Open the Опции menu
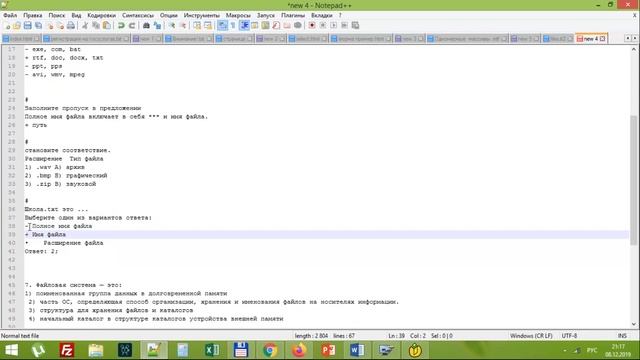Image resolution: width=640 pixels, height=360 pixels. coord(169,15)
